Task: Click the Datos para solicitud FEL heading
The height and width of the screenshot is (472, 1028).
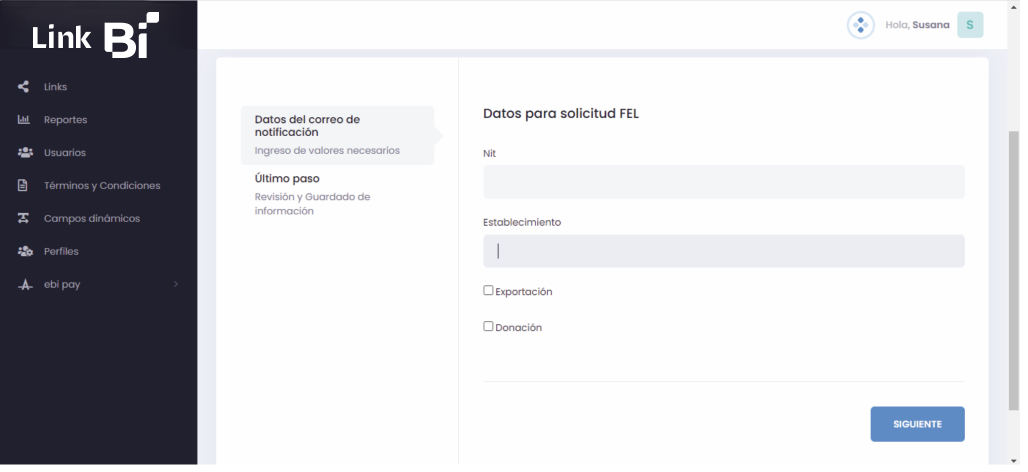Action: (x=561, y=113)
